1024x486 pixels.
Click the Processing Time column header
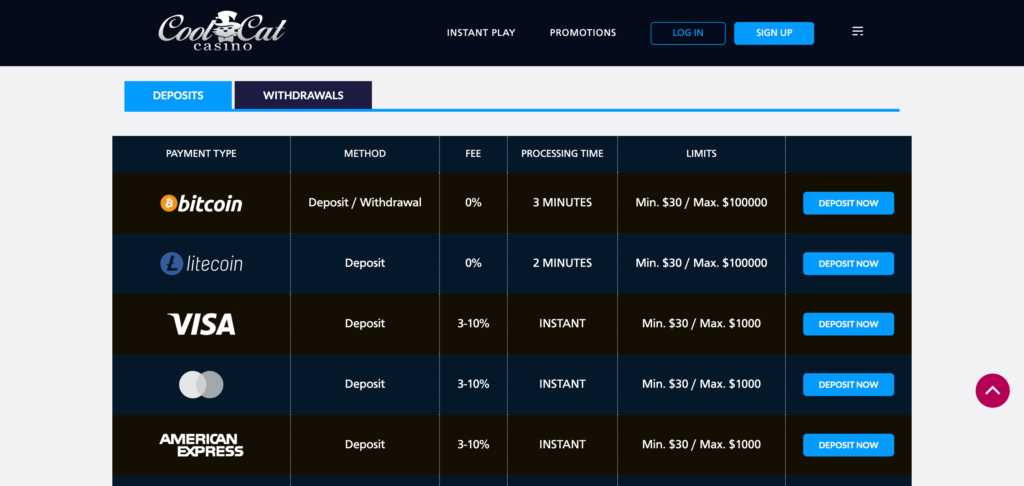click(562, 154)
